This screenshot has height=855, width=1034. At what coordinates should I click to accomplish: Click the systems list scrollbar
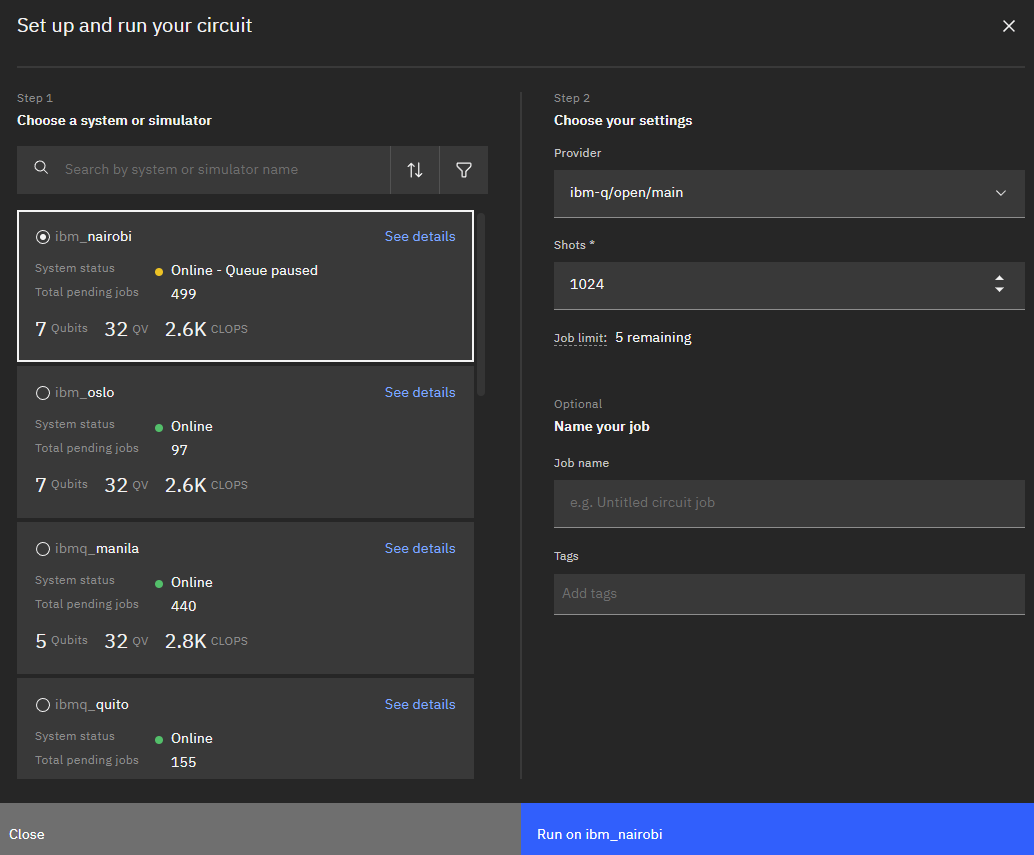(x=481, y=304)
